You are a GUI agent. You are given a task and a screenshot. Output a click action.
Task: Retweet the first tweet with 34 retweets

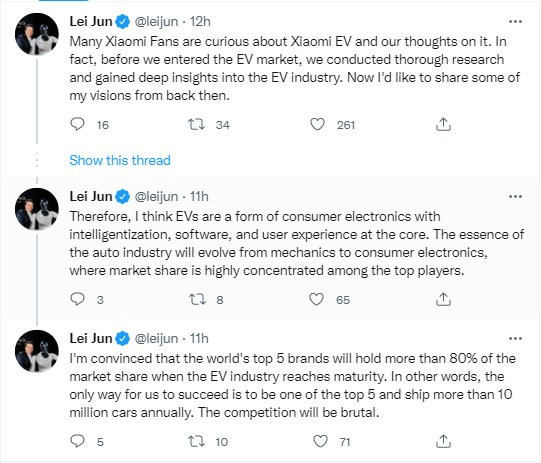[x=196, y=124]
